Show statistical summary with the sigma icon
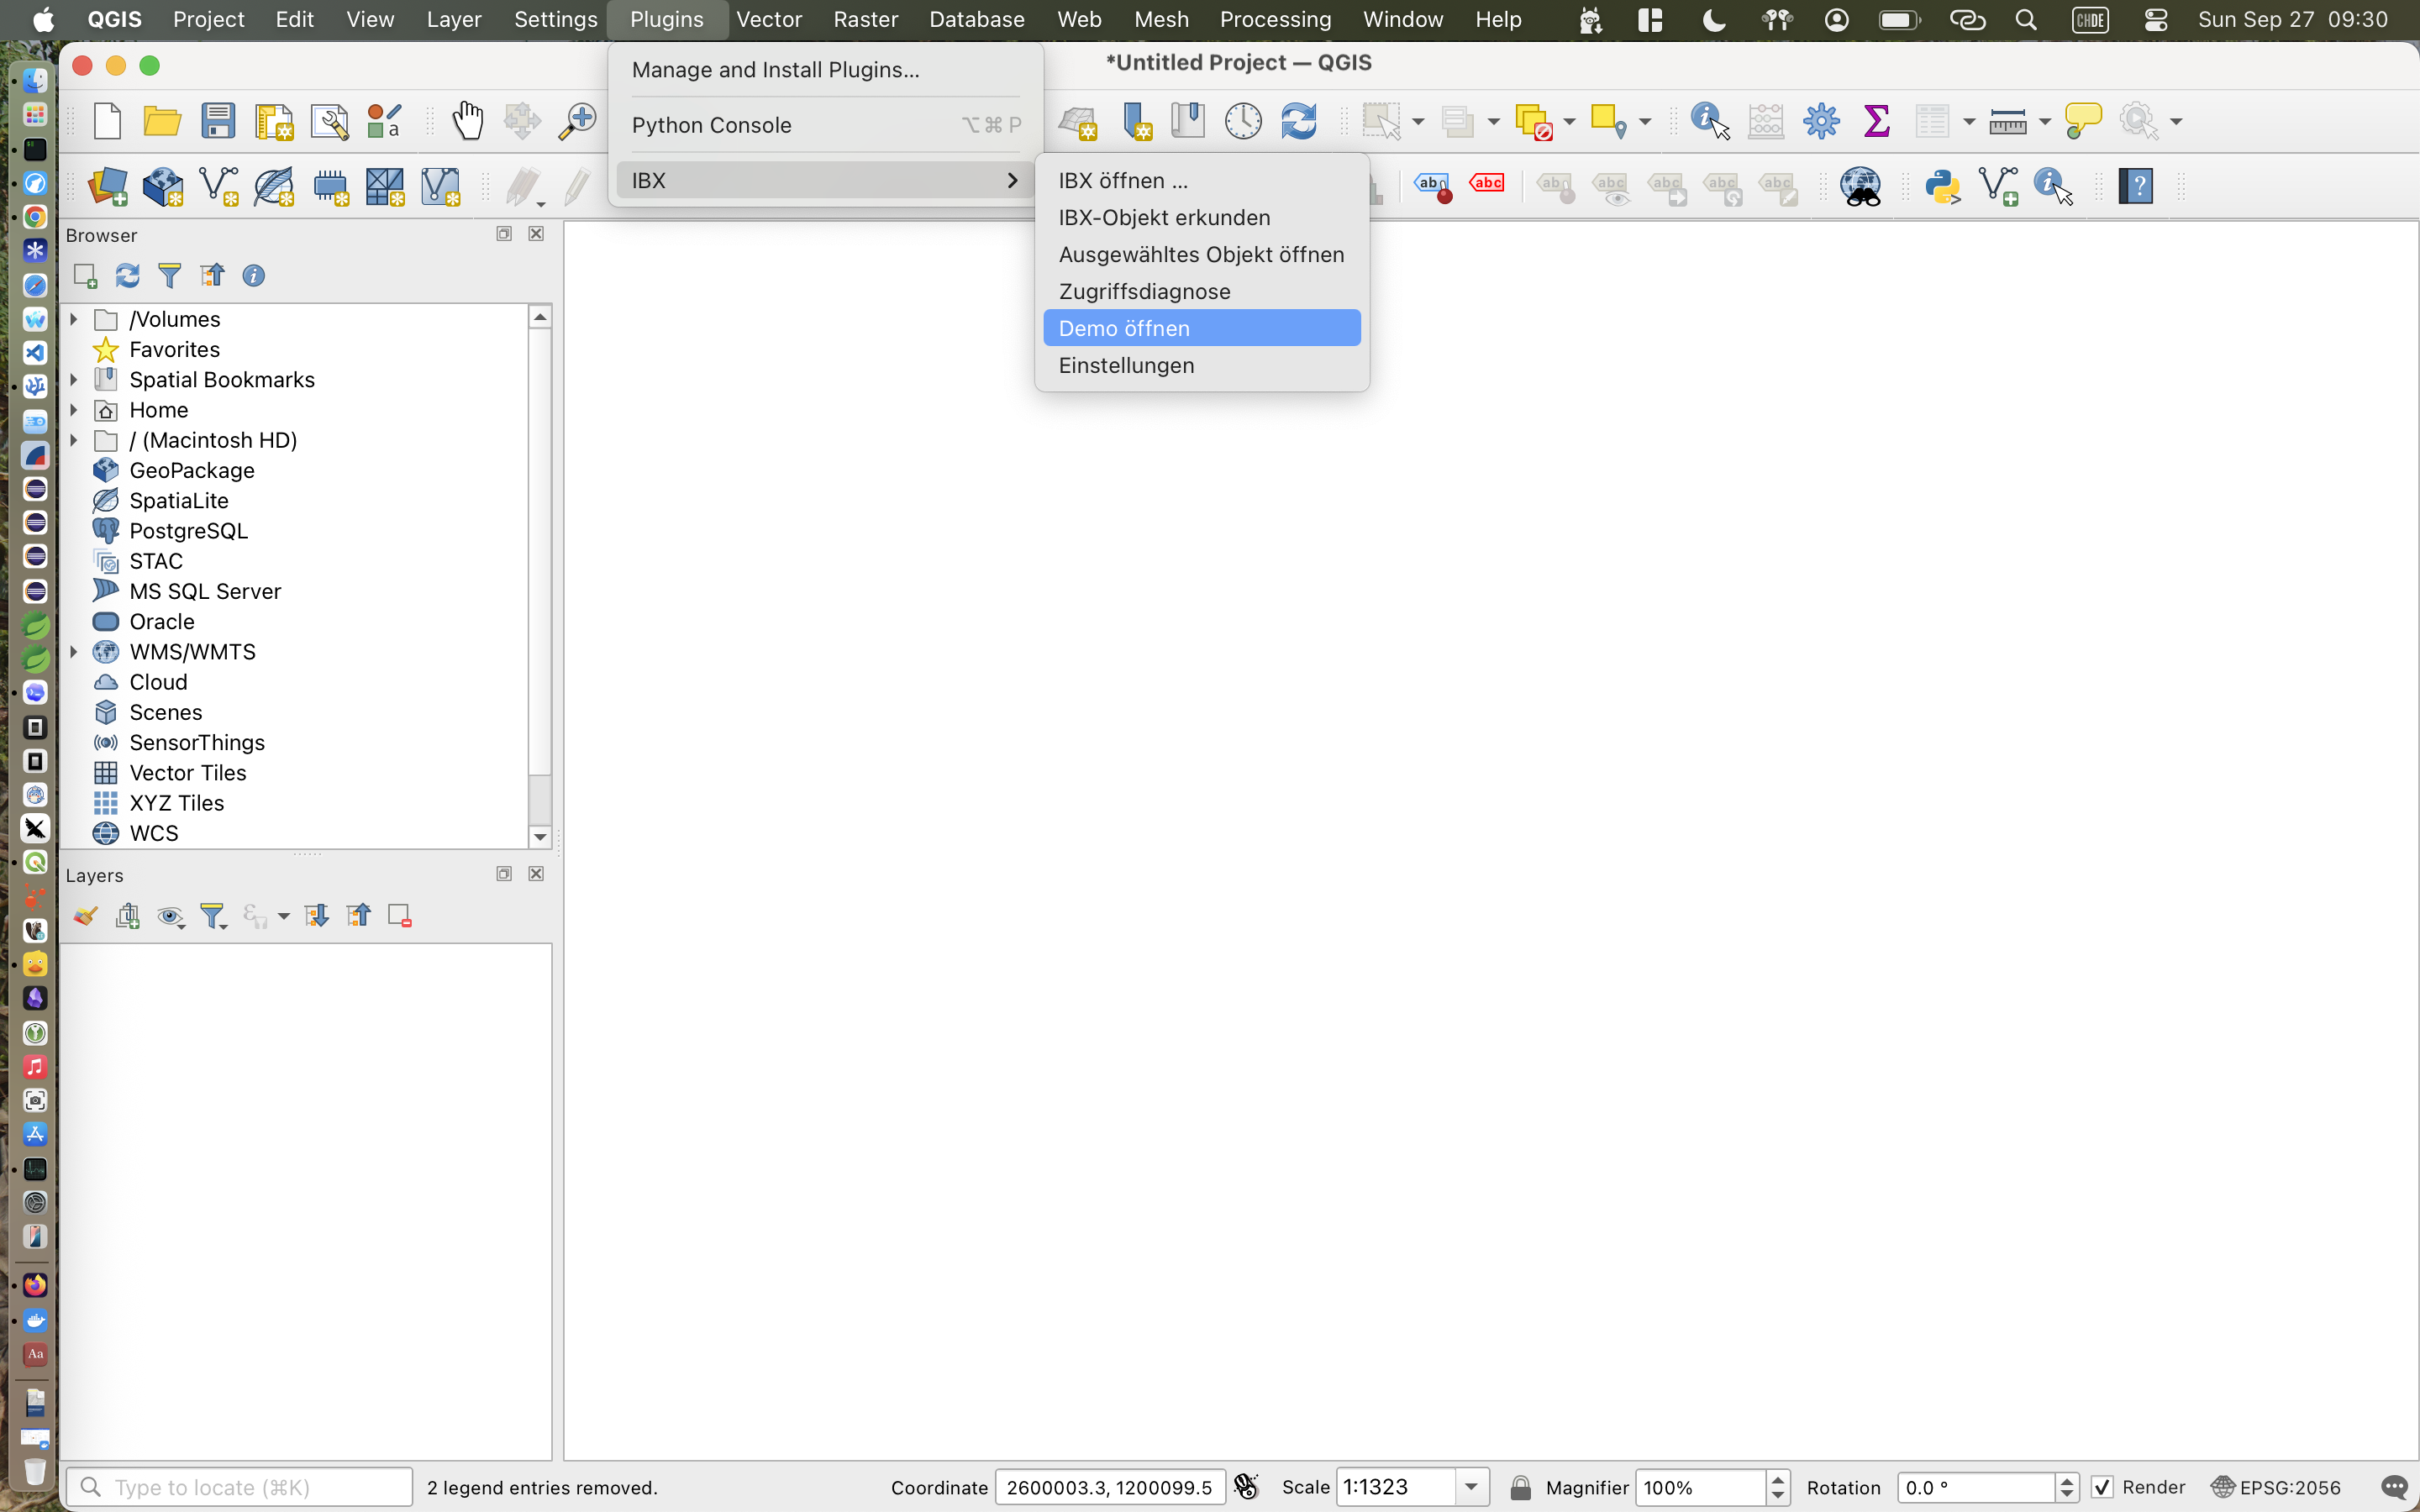Viewport: 2420px width, 1512px height. 1876,122
